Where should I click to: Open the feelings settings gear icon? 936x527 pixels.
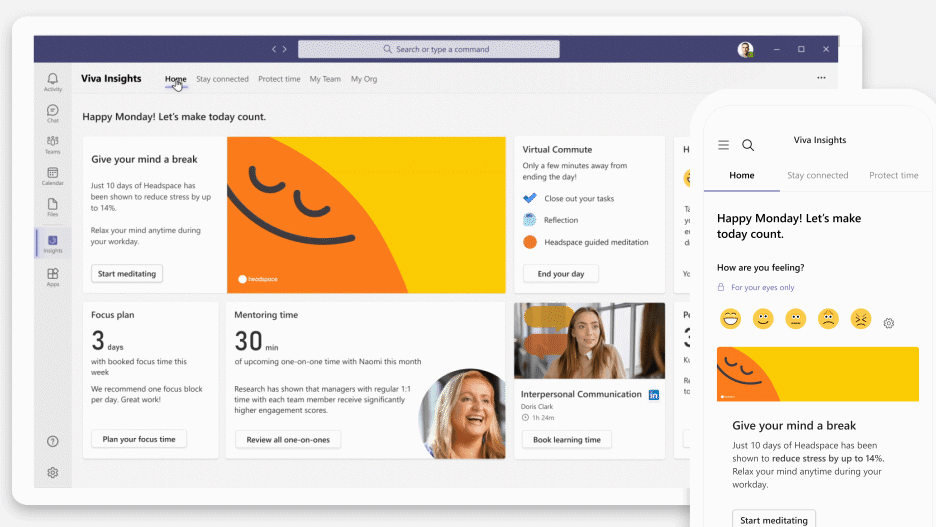(889, 323)
